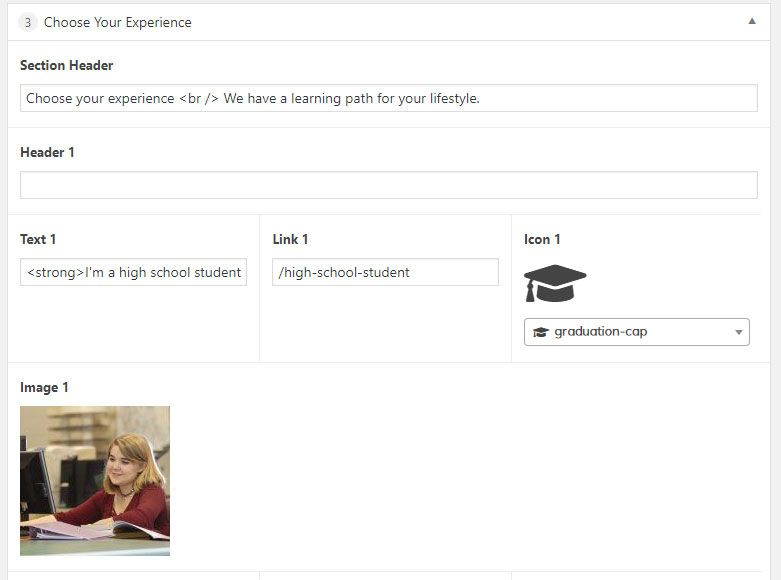Click the Link 1 field with /high-school-student

(385, 272)
